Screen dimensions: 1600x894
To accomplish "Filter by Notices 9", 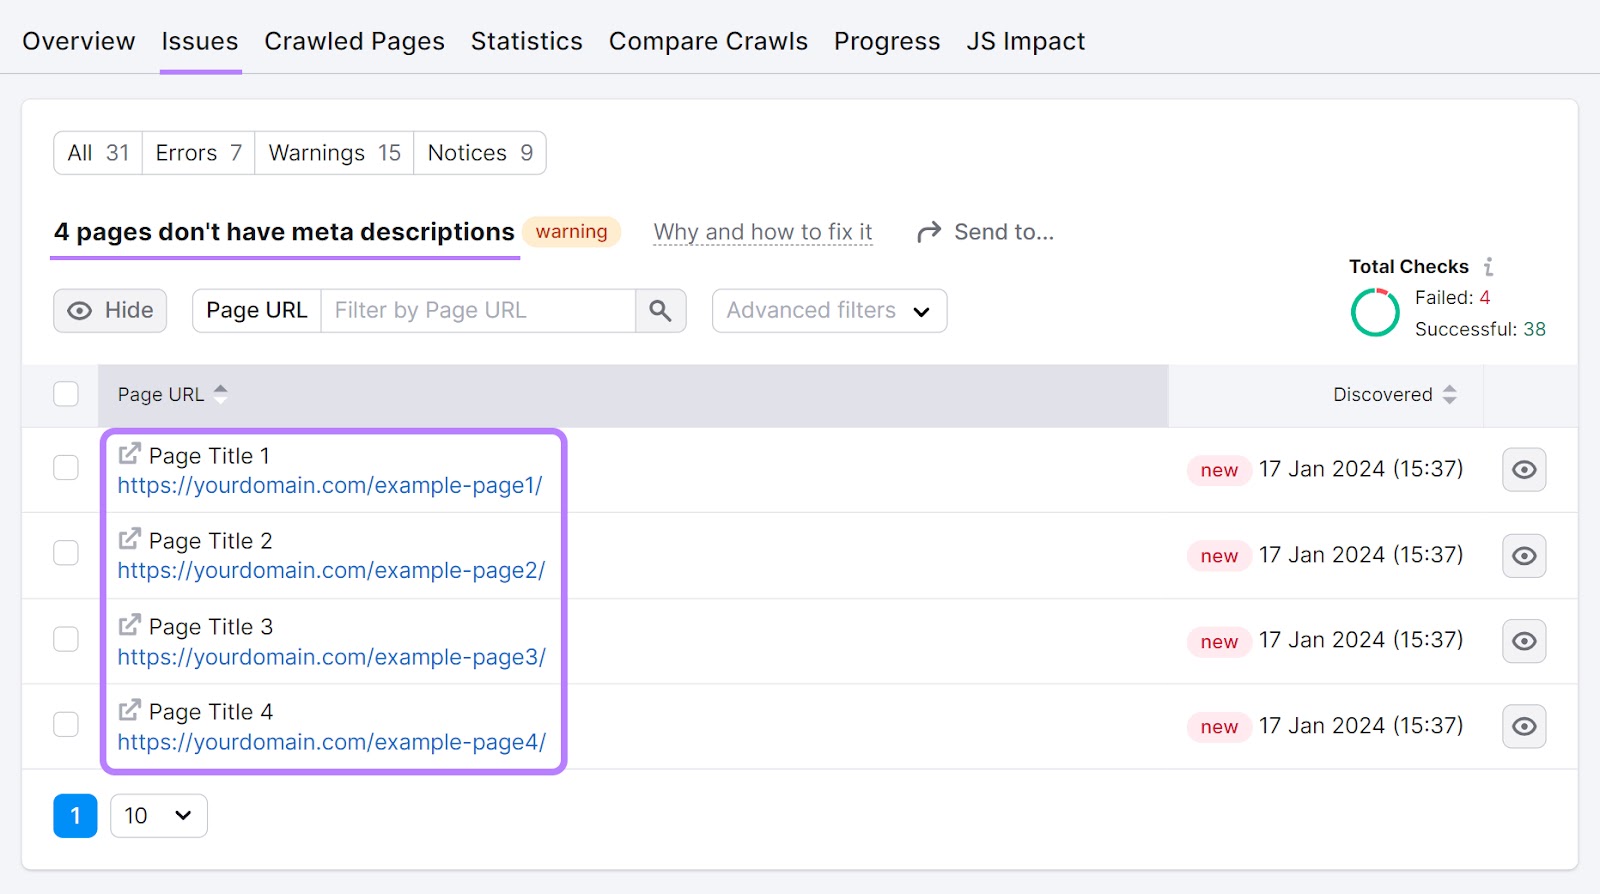I will (x=480, y=153).
